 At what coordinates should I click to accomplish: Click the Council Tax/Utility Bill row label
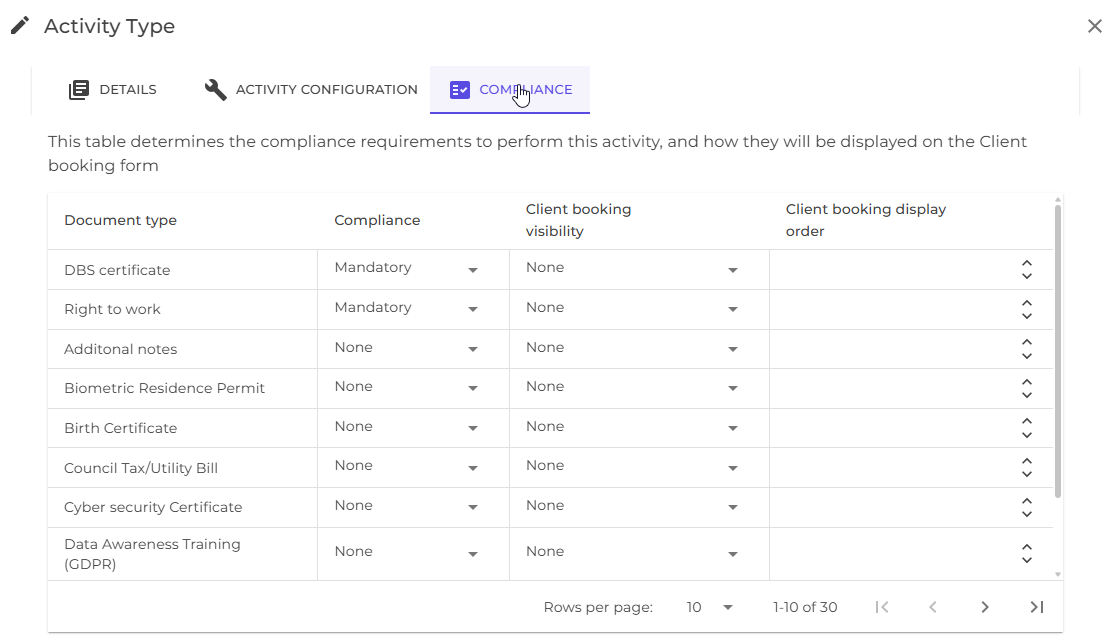(x=141, y=468)
